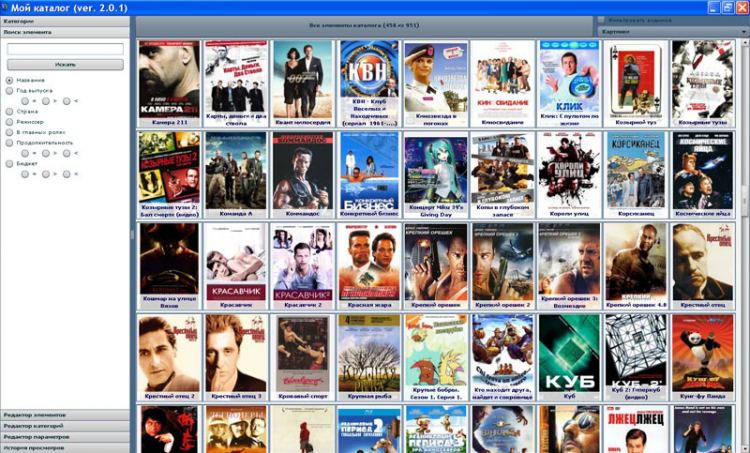
Task: Open the Кровавый спорт poster
Action: pyautogui.click(x=302, y=353)
